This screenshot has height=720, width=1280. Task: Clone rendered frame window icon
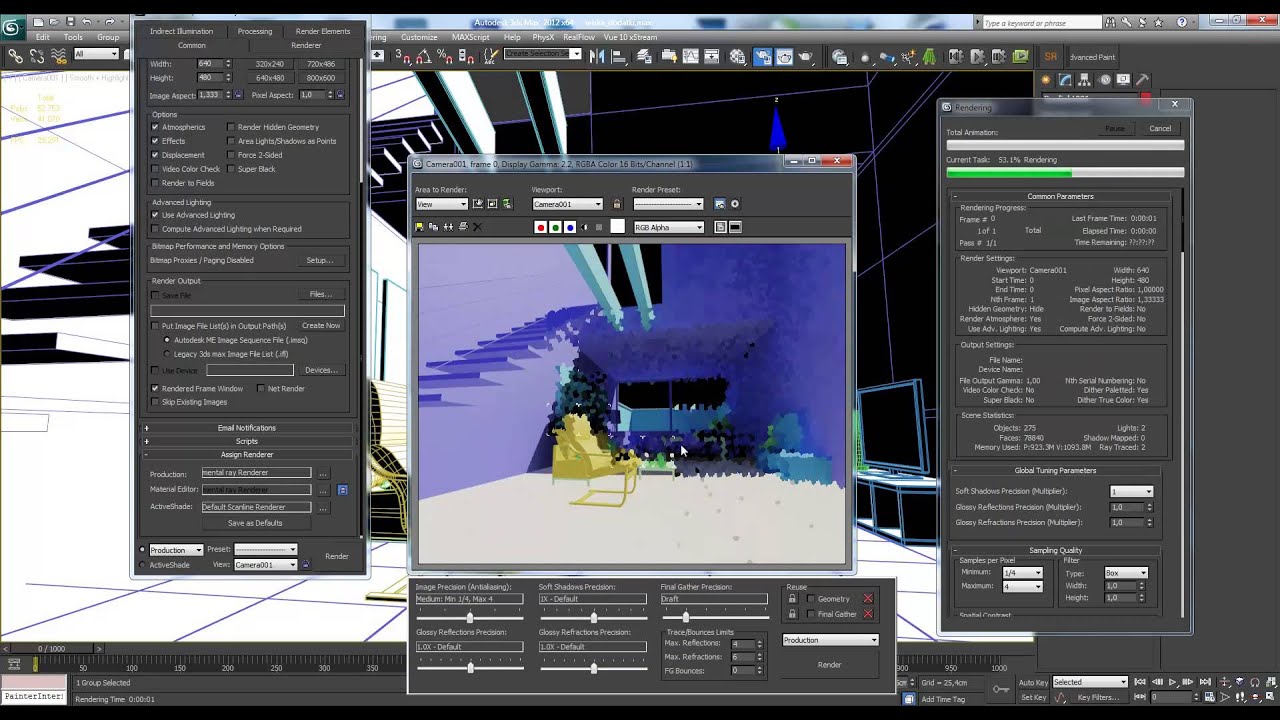tap(448, 227)
